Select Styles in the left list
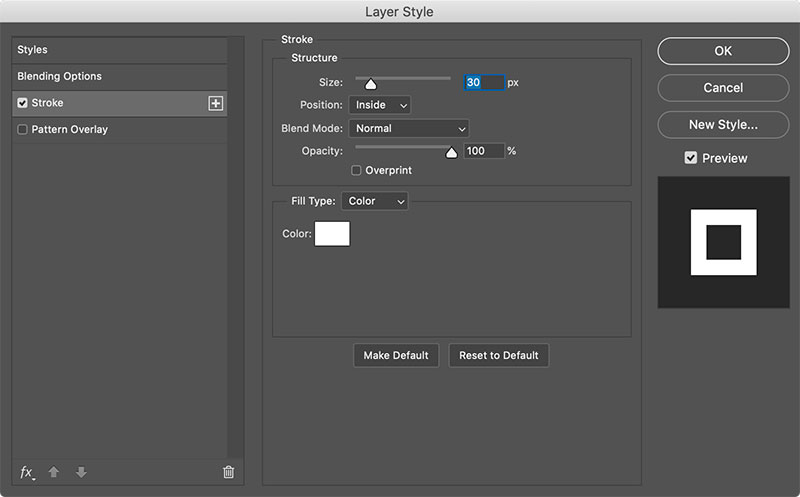800x497 pixels. (32, 50)
